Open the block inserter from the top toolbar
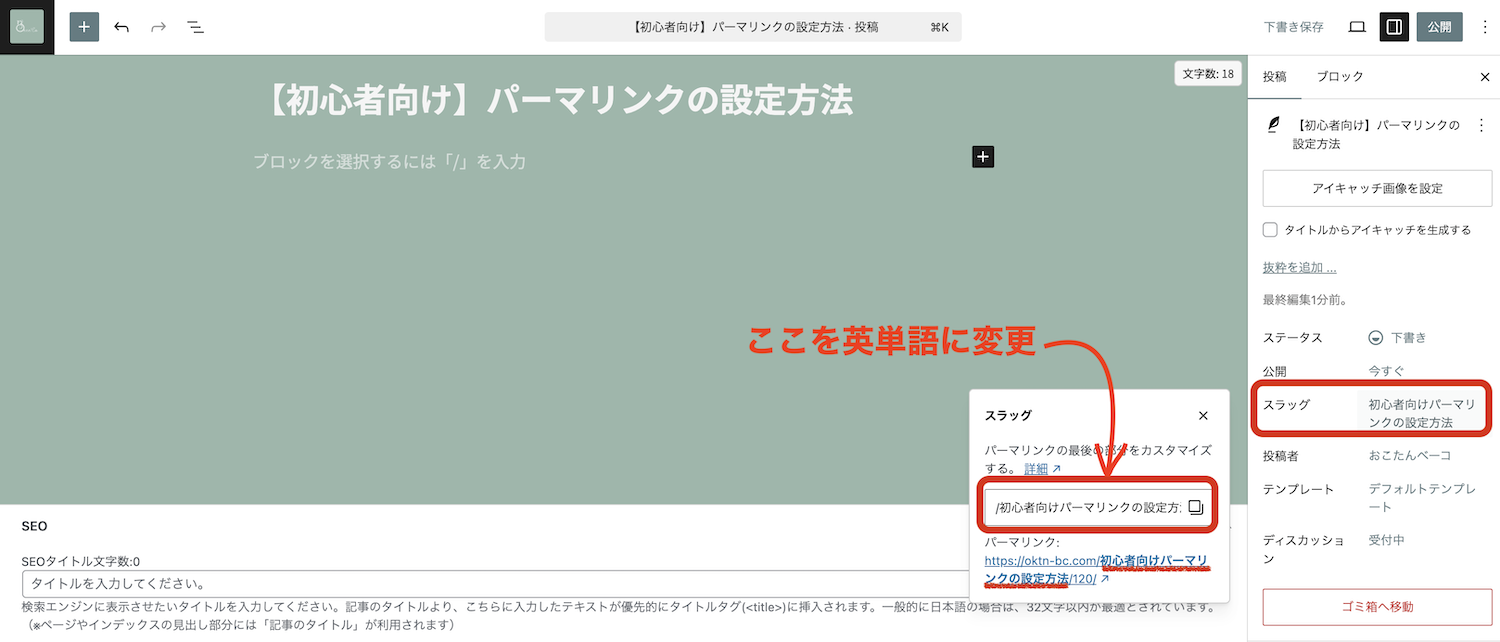 (x=84, y=27)
